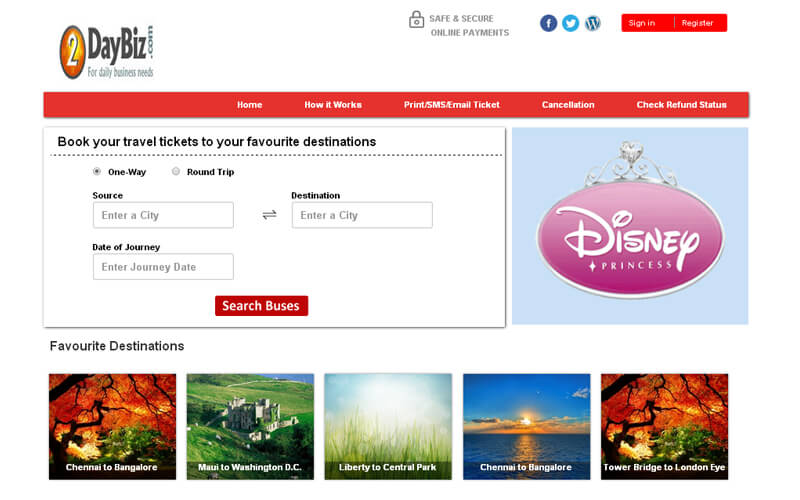The image size is (800, 500).
Task: Click the padlock secure payments icon
Action: pos(416,19)
